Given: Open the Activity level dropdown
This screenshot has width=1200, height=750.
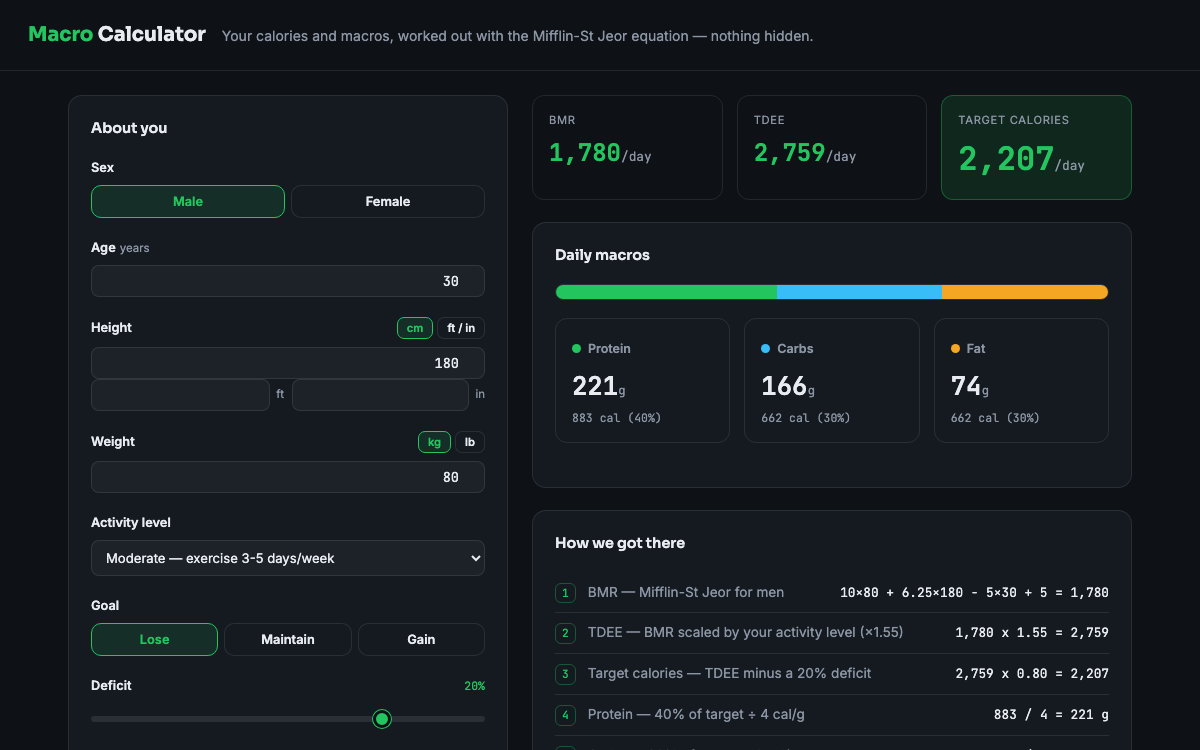Looking at the screenshot, I should click(288, 558).
